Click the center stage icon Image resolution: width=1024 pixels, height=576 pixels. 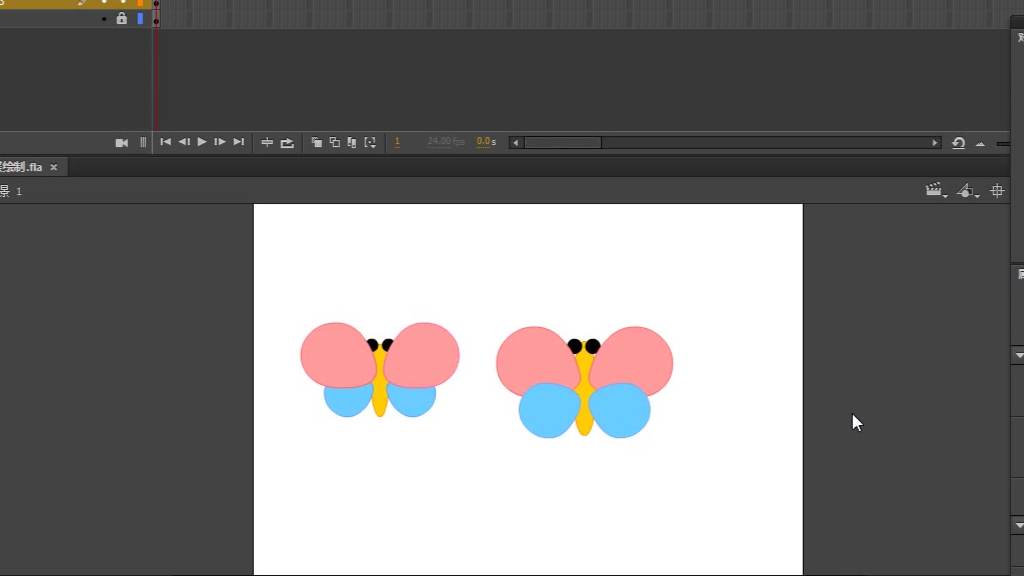click(997, 190)
